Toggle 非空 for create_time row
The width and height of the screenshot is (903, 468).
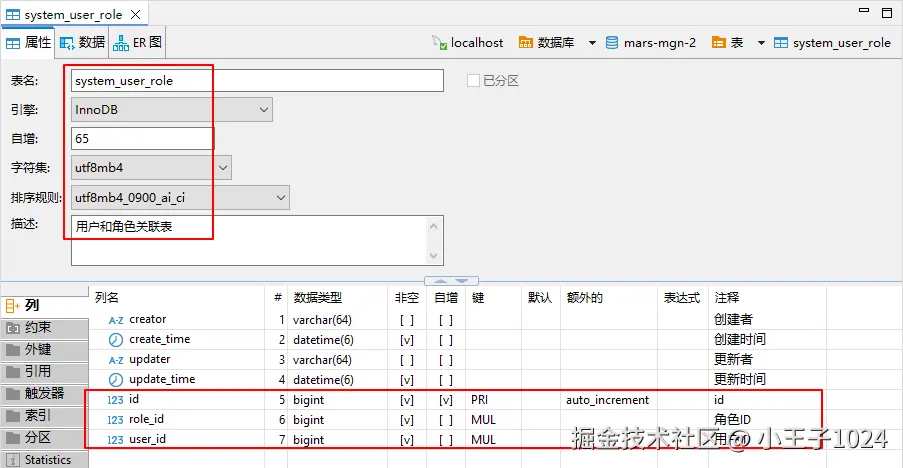[407, 340]
